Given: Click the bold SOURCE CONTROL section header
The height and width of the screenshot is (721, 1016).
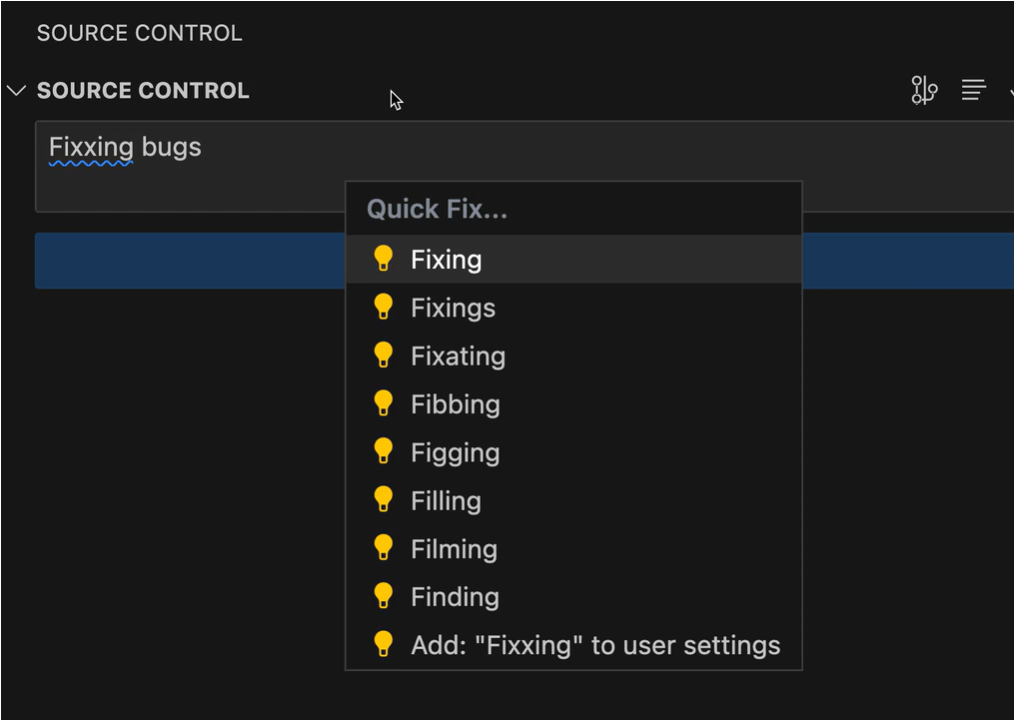Looking at the screenshot, I should pyautogui.click(x=143, y=91).
